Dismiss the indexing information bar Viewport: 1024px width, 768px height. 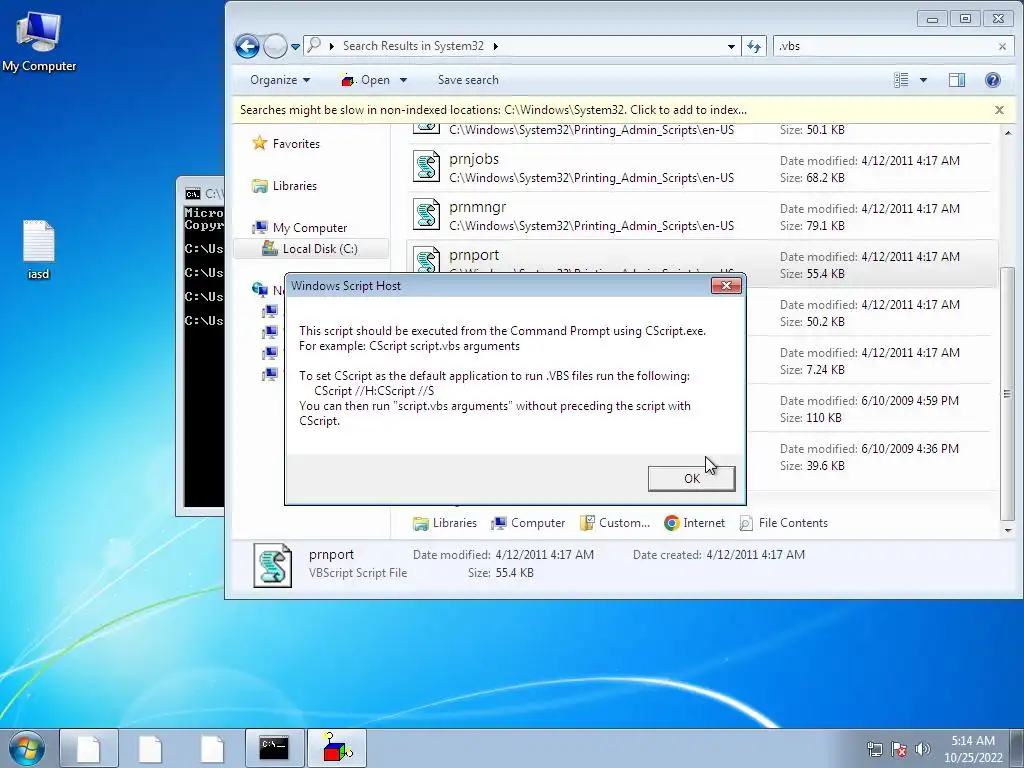(x=999, y=110)
